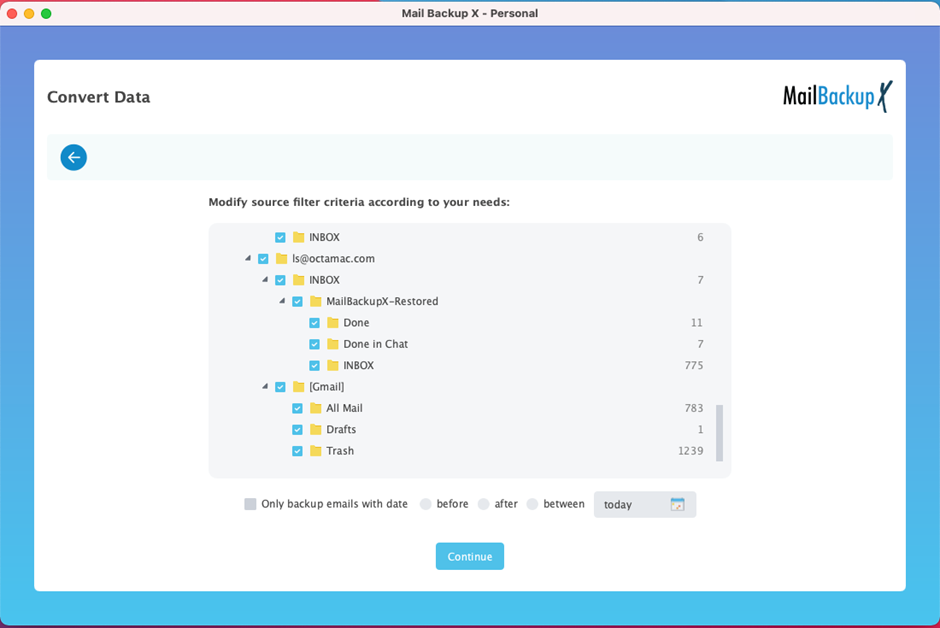Click the Done in Chat folder icon
The width and height of the screenshot is (940, 628).
pyautogui.click(x=333, y=344)
